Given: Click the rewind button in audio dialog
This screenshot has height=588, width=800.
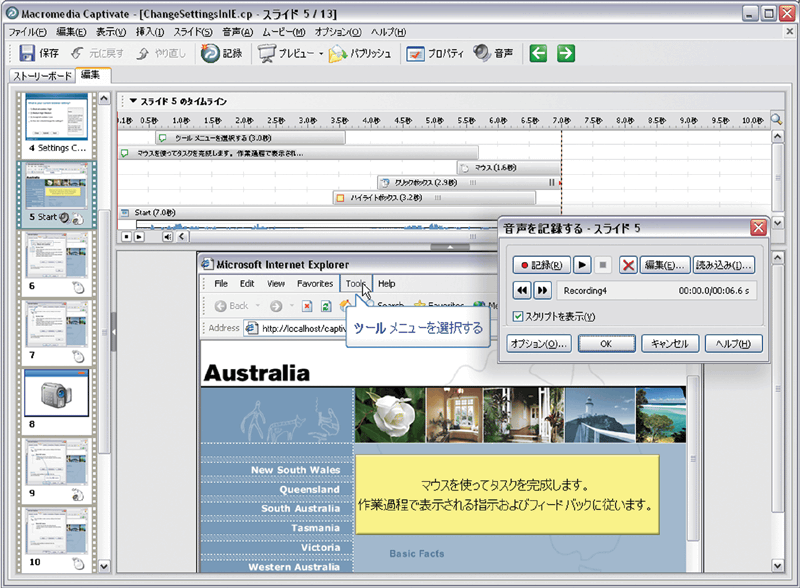Looking at the screenshot, I should [x=522, y=290].
